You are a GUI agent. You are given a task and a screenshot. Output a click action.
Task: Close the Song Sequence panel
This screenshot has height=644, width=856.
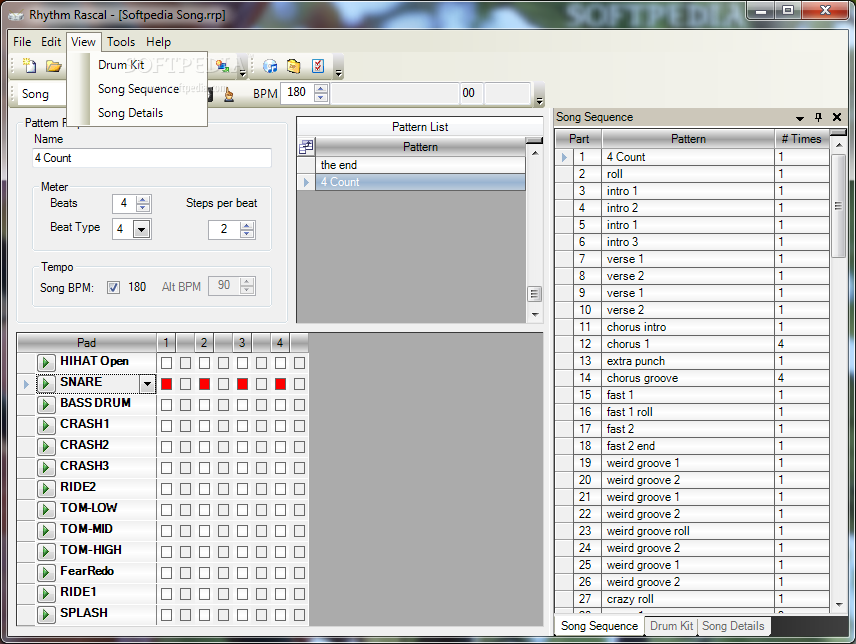click(836, 117)
